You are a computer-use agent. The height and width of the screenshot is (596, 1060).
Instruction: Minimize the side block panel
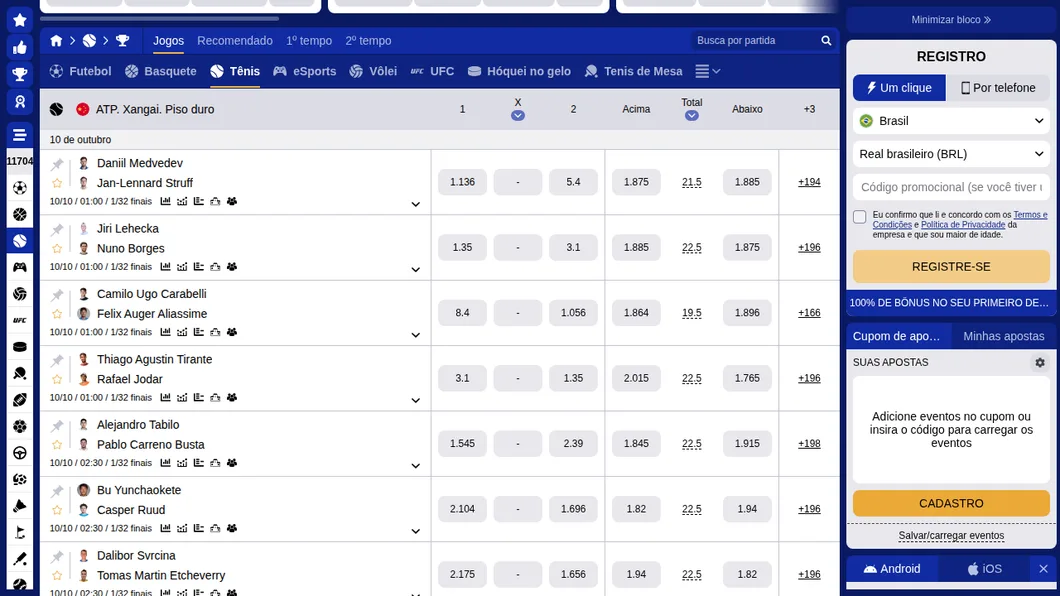(x=951, y=20)
